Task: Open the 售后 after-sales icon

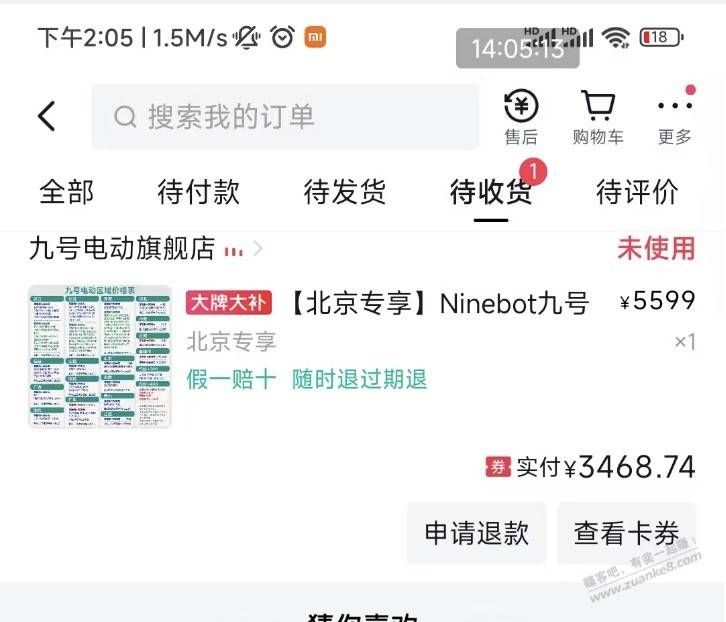Action: coord(521,117)
